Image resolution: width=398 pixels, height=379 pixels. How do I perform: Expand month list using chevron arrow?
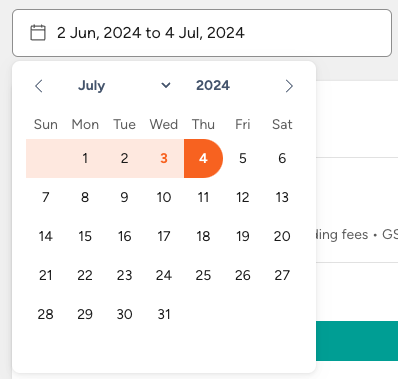click(x=166, y=86)
